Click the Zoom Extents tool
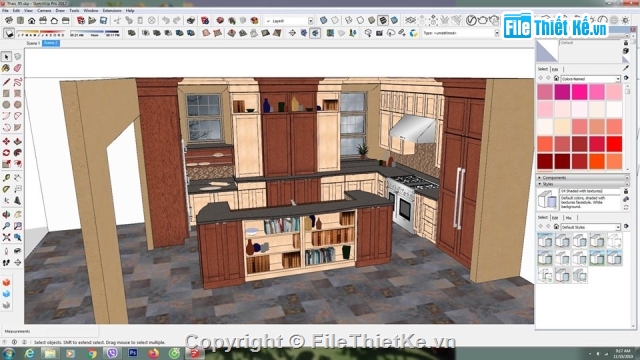The width and height of the screenshot is (640, 360). click(x=6, y=237)
